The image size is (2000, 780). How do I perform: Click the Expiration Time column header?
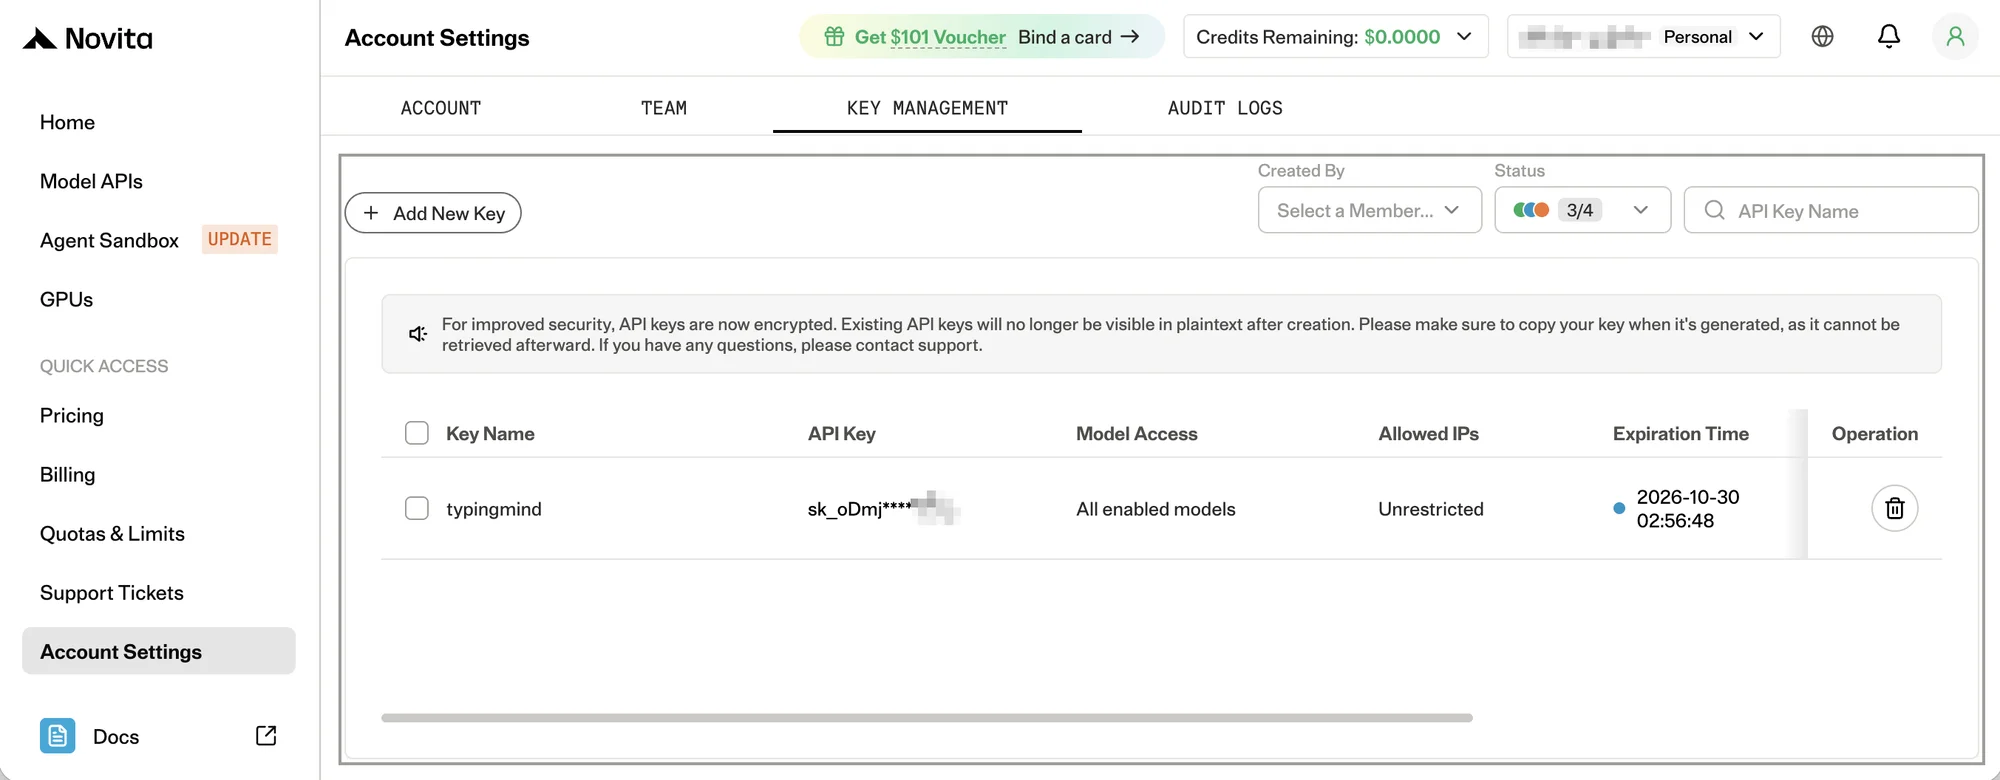coord(1680,433)
